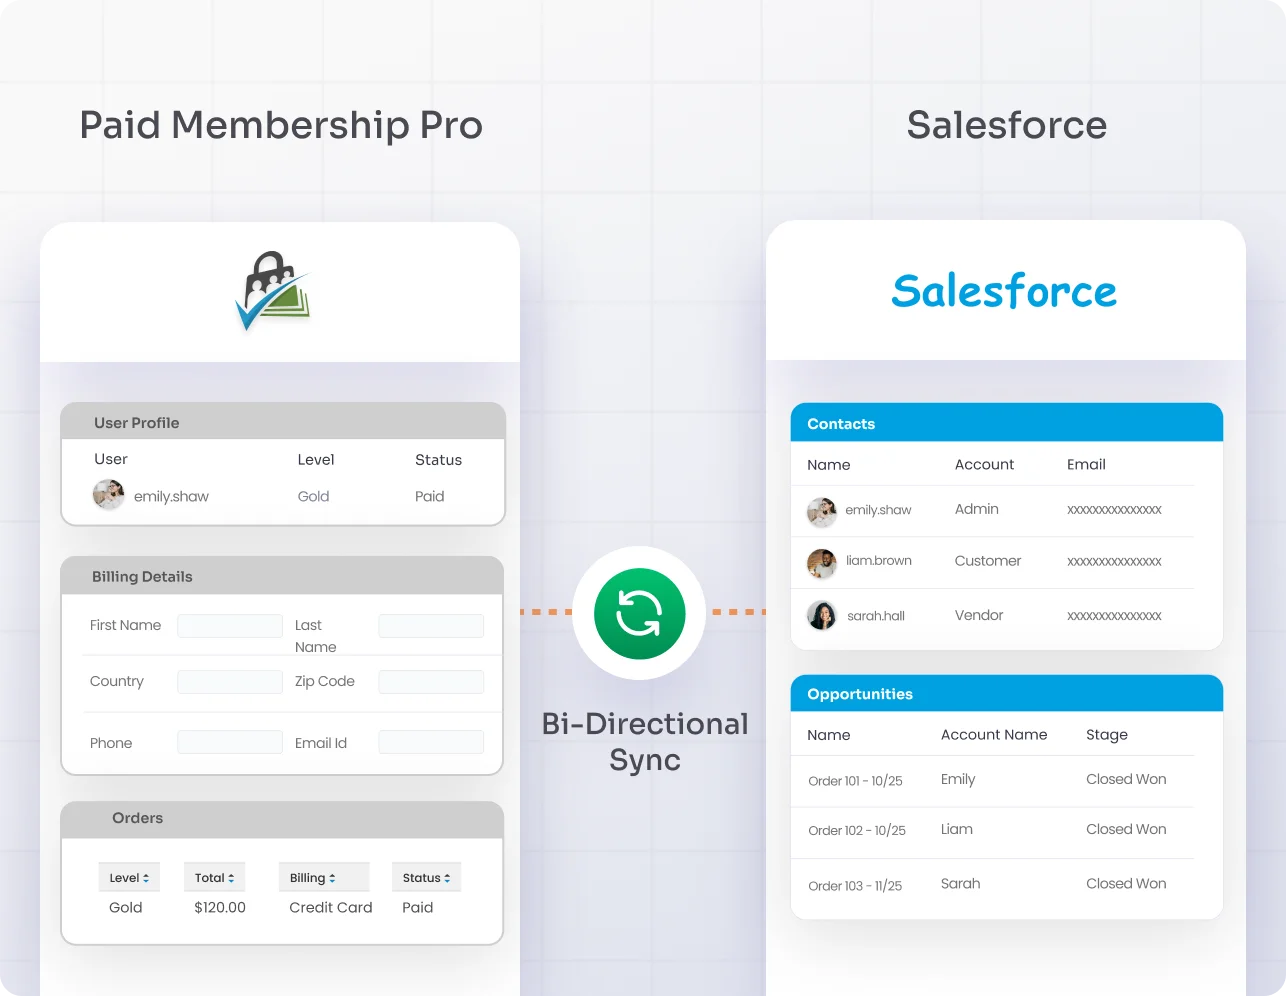Select the Orders panel header

click(x=282, y=819)
